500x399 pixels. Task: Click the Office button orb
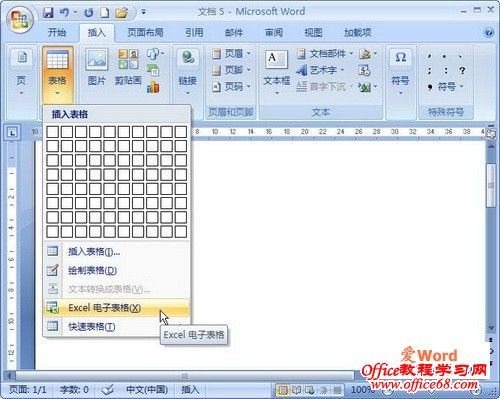tap(21, 20)
